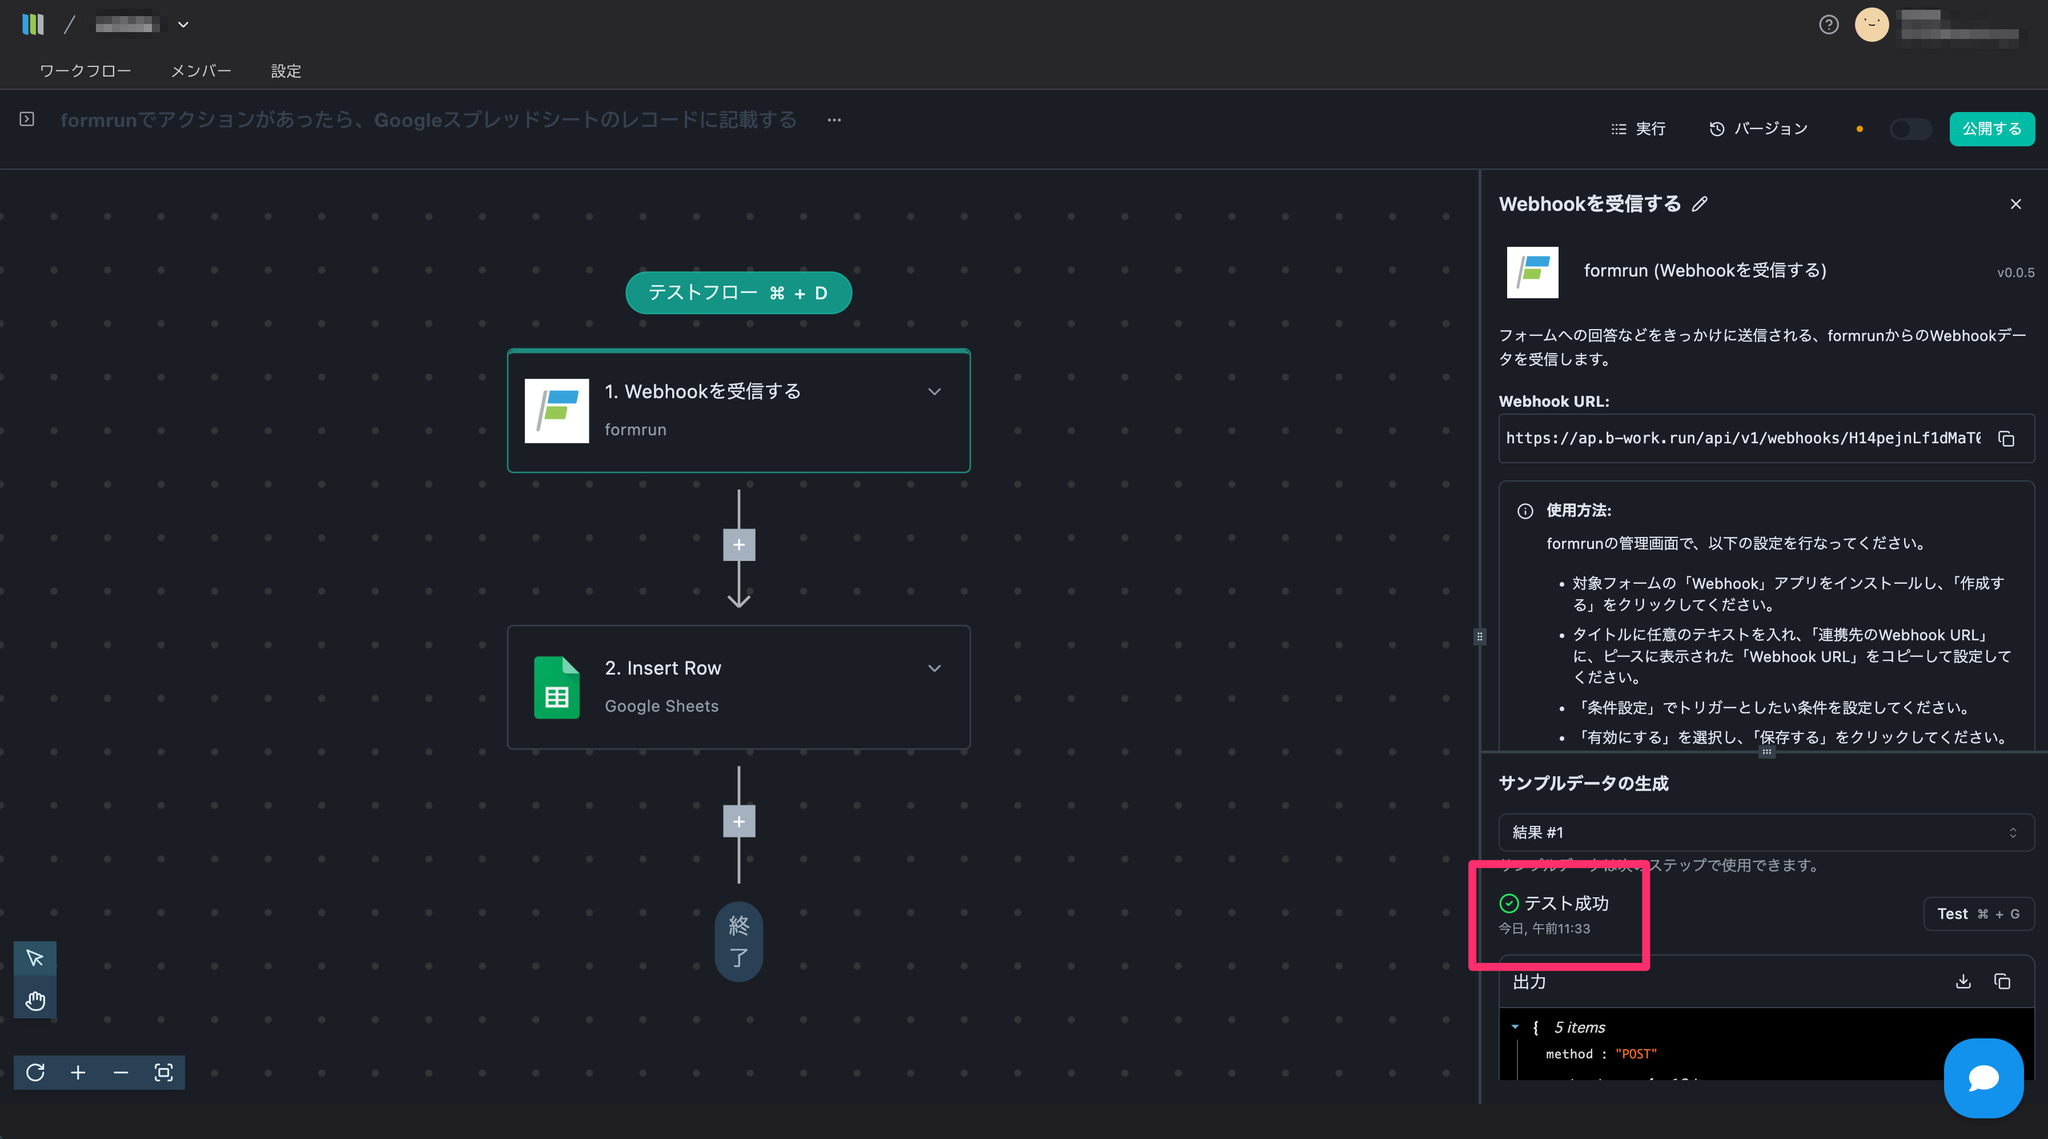Toggle the workflow enable switch
Viewport: 2048px width, 1139px height.
pos(1909,129)
